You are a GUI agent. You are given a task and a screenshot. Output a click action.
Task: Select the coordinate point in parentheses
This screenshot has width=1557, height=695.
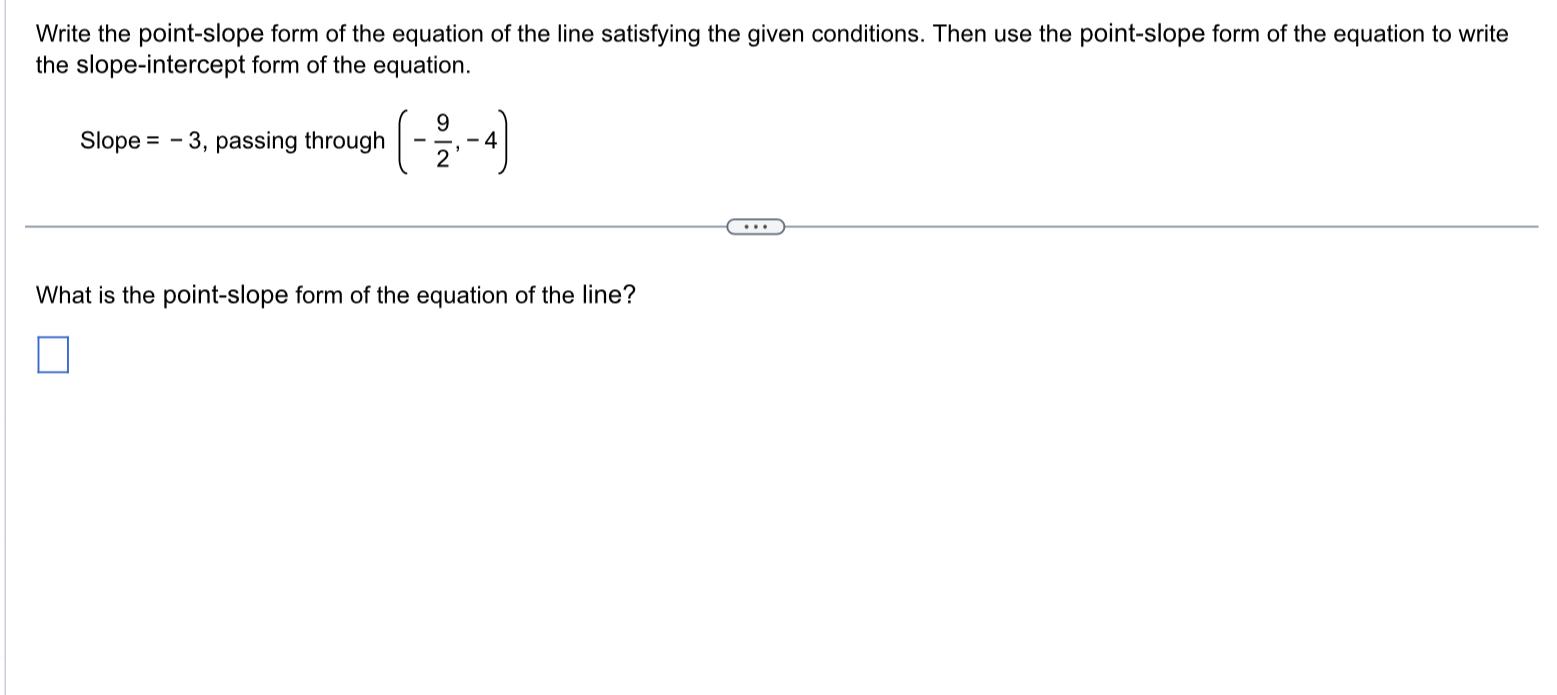tap(455, 140)
